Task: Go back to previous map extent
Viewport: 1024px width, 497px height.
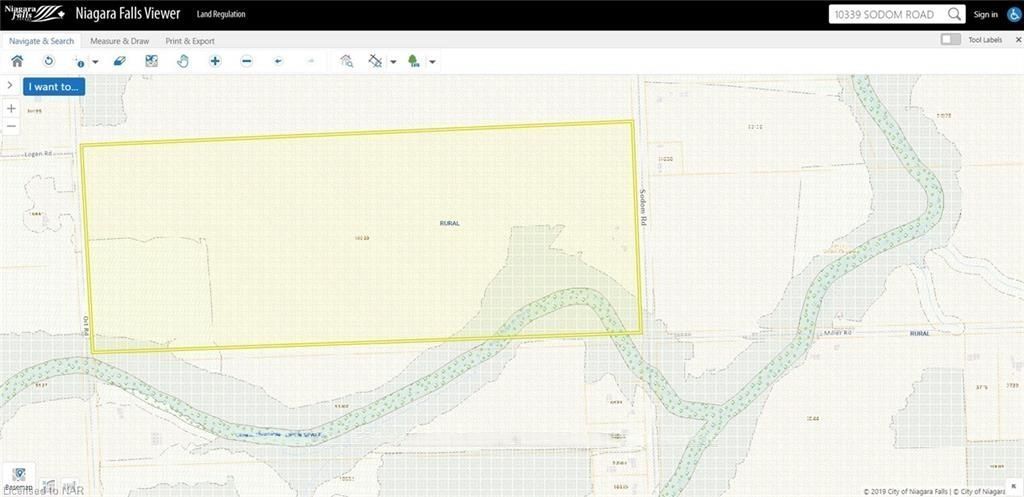Action: coord(278,61)
